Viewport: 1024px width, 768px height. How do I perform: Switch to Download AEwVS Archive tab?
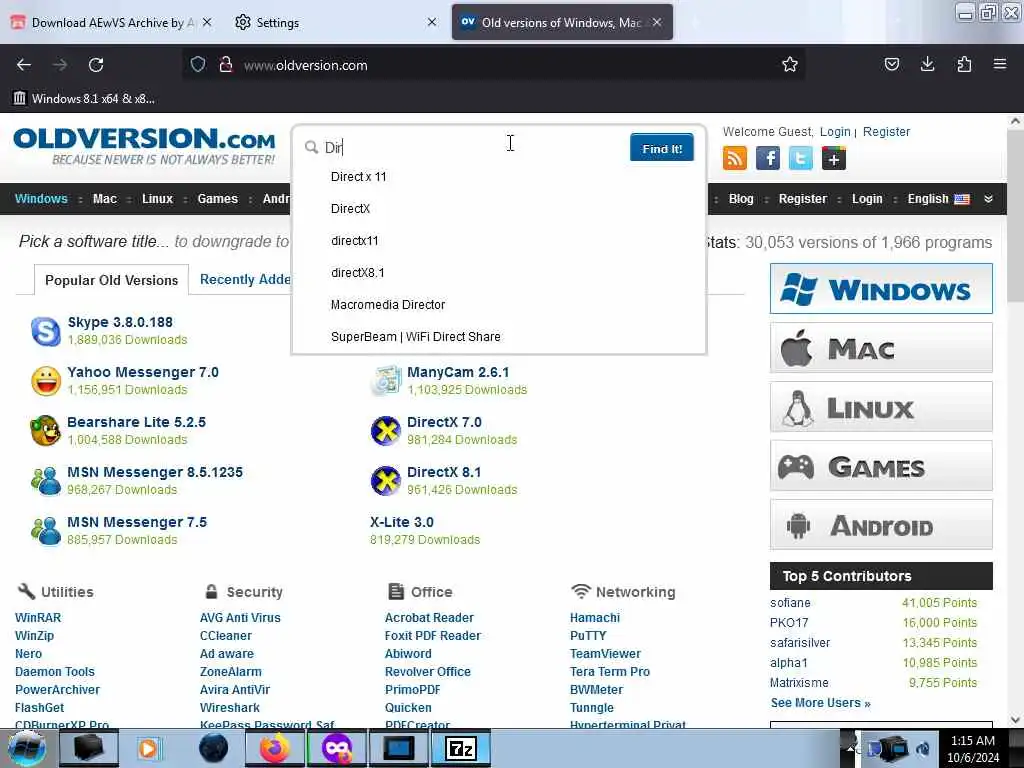click(111, 22)
